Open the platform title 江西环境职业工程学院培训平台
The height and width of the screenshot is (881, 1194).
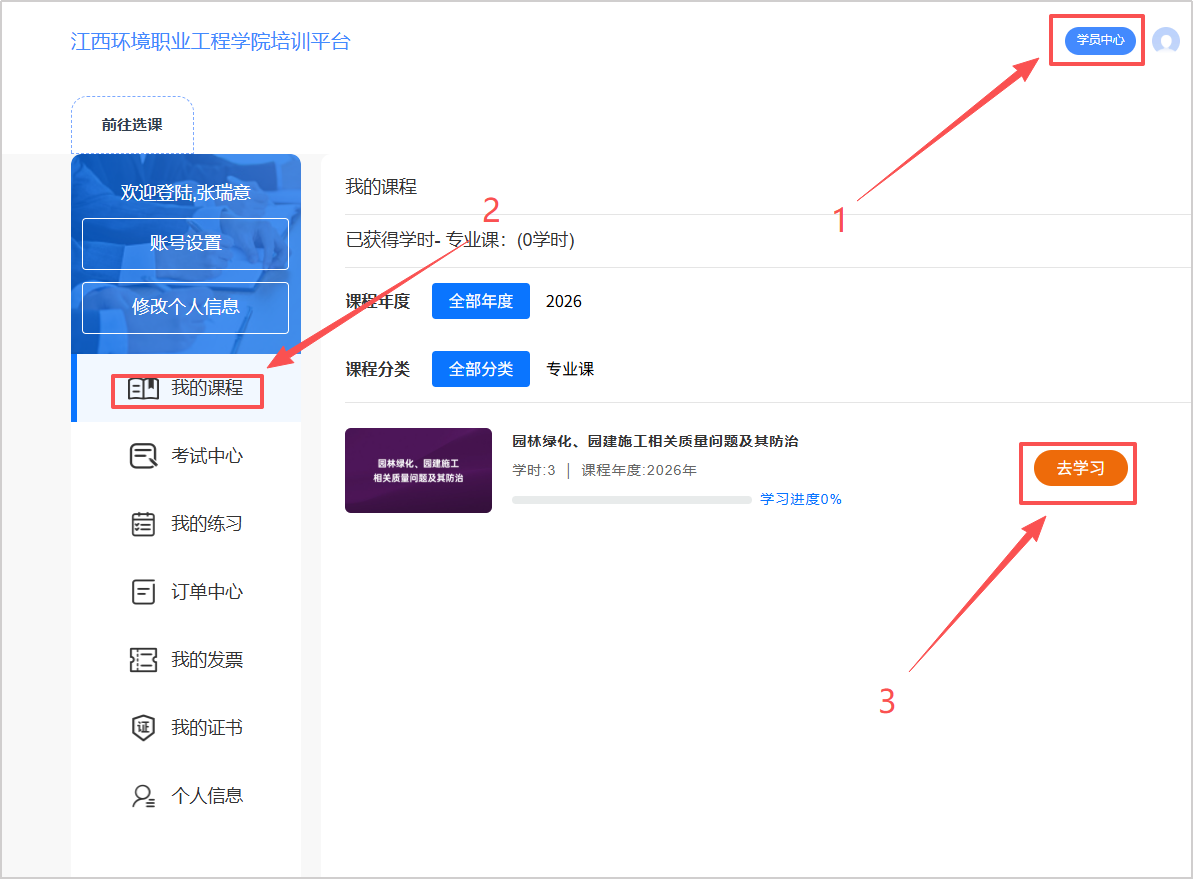click(211, 42)
